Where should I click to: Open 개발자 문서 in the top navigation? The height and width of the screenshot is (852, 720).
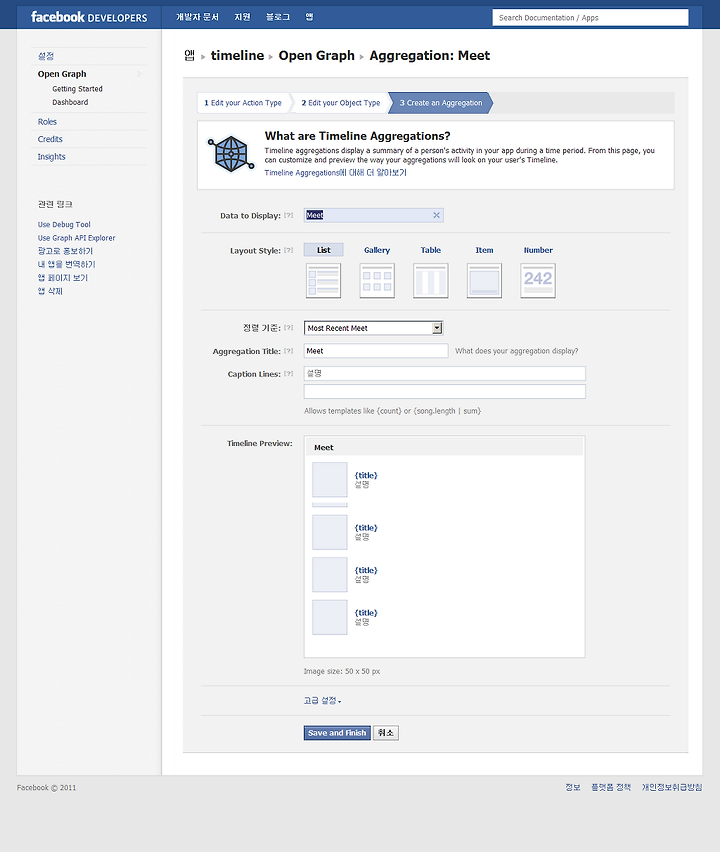197,17
